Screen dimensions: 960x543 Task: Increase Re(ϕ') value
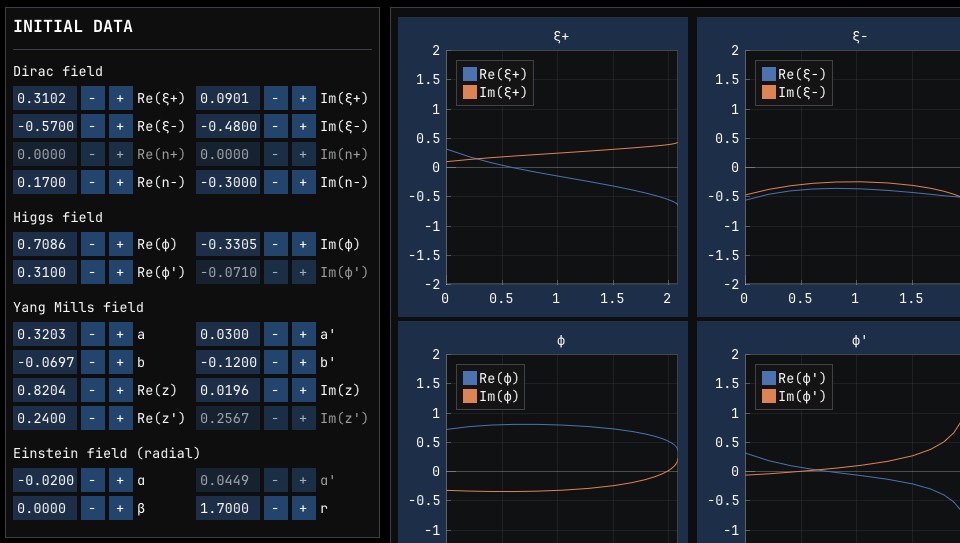[x=121, y=272]
